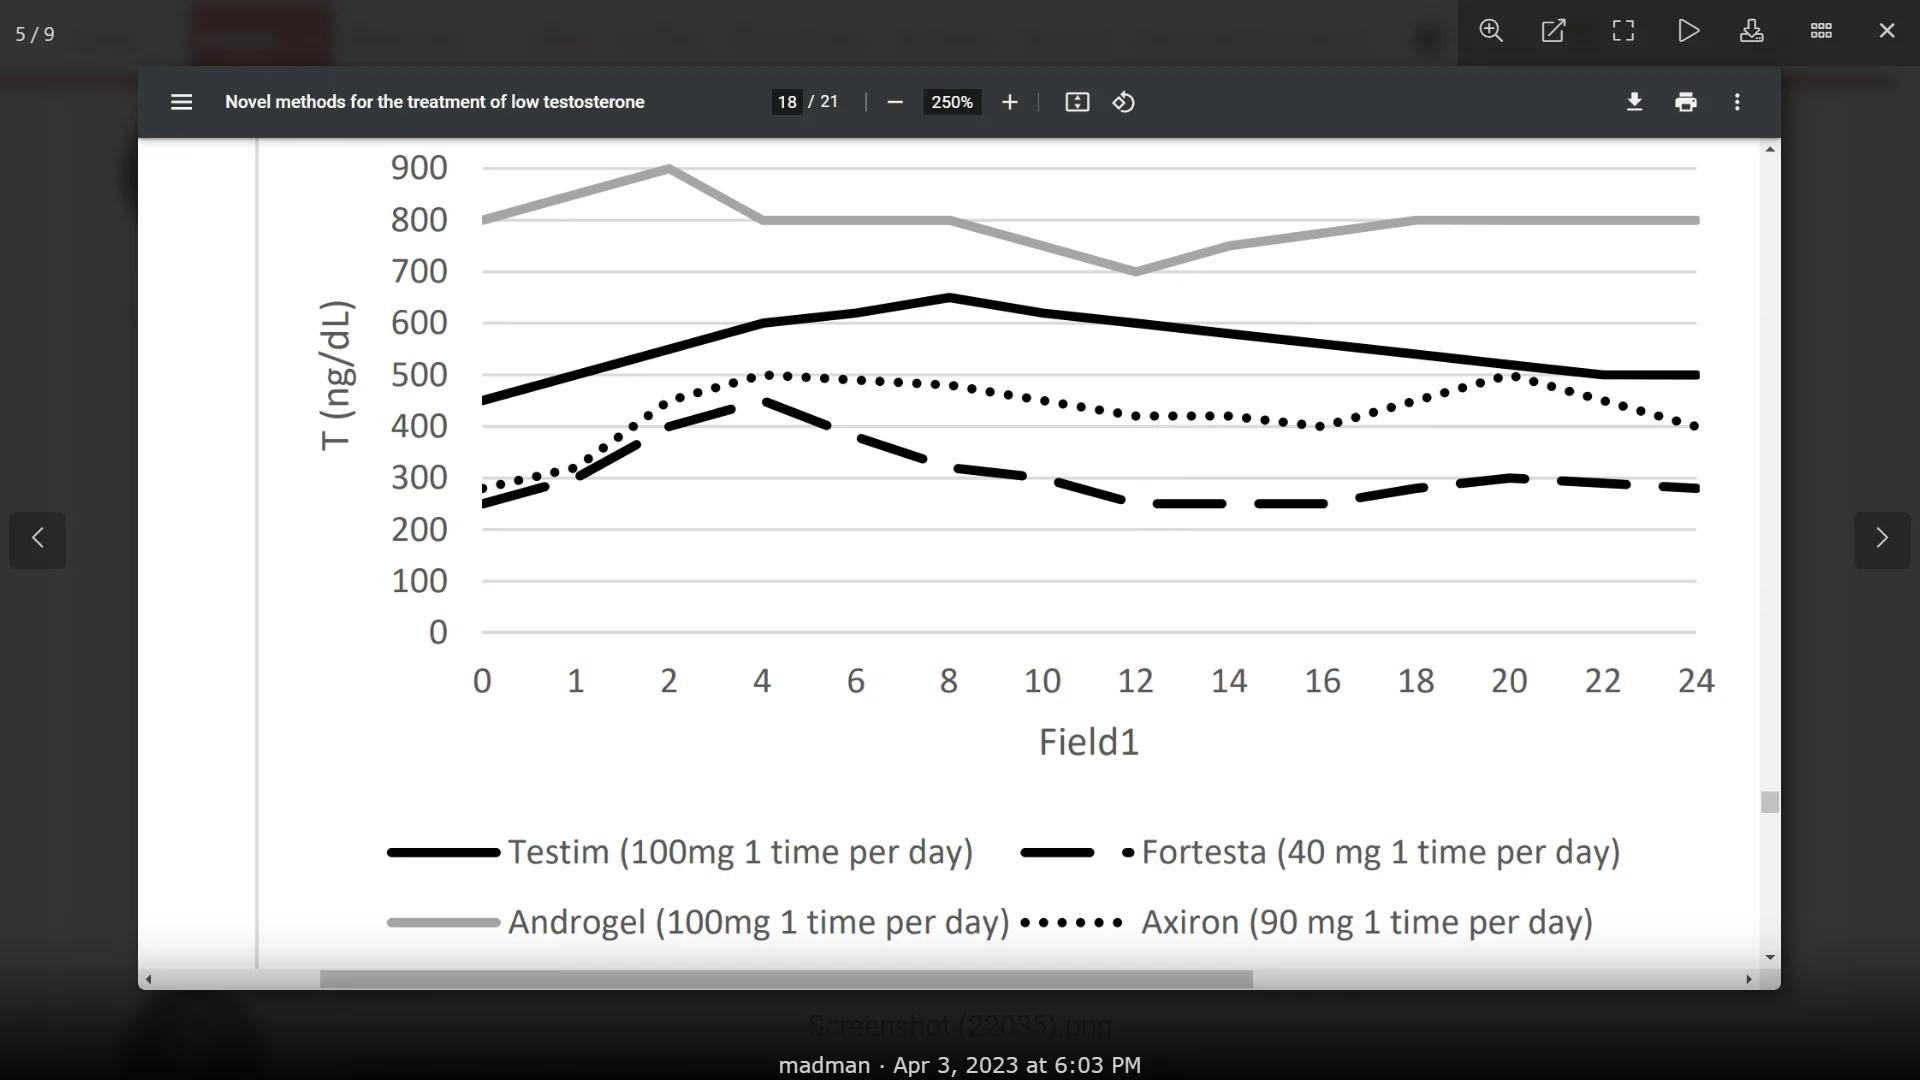The height and width of the screenshot is (1080, 1920).
Task: Click the madman caption text
Action: 824,1066
